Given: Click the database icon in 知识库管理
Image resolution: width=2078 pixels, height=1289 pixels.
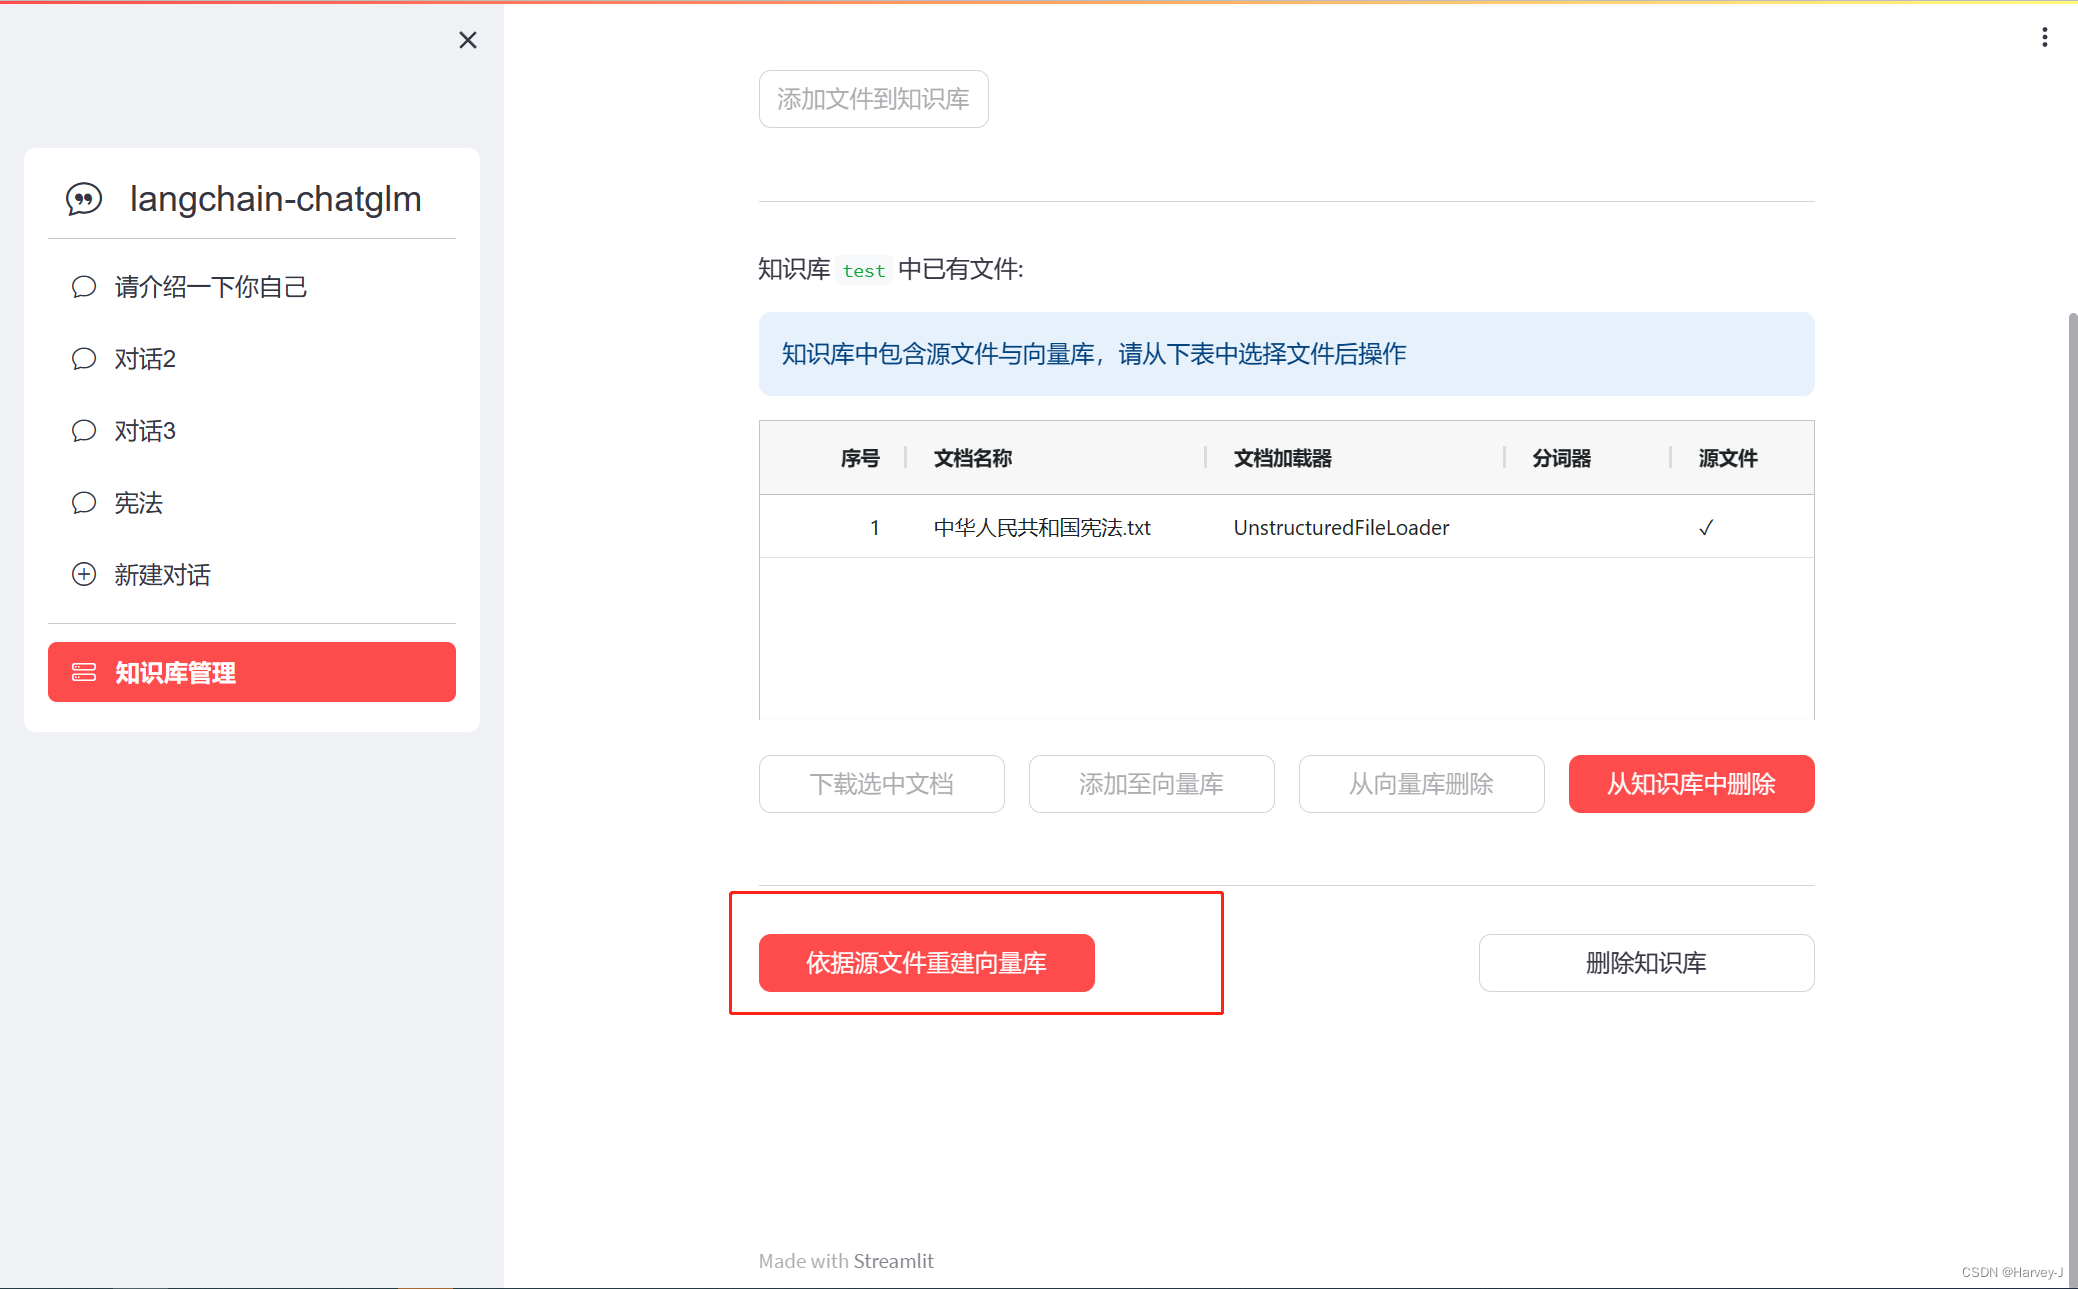Looking at the screenshot, I should click(x=84, y=673).
